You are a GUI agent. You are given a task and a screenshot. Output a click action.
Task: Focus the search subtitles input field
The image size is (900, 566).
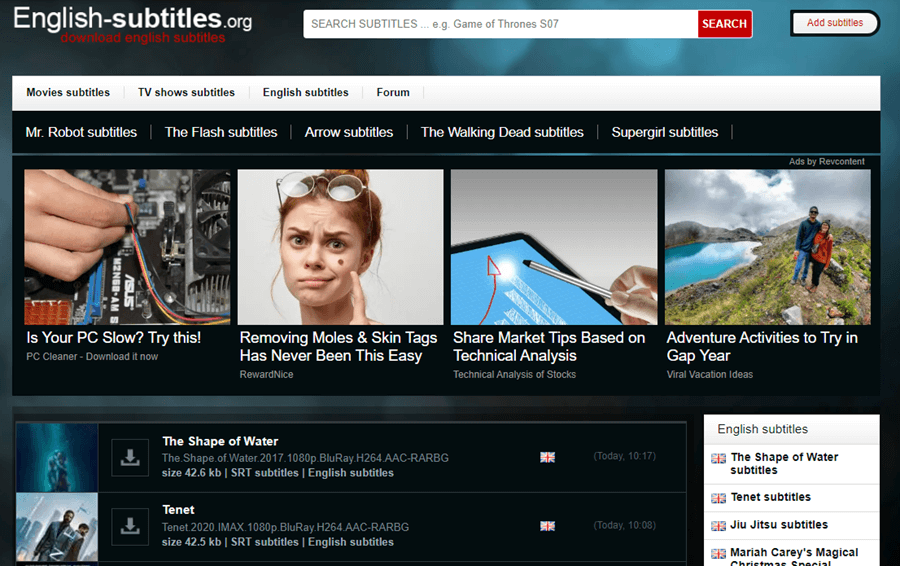(x=501, y=24)
